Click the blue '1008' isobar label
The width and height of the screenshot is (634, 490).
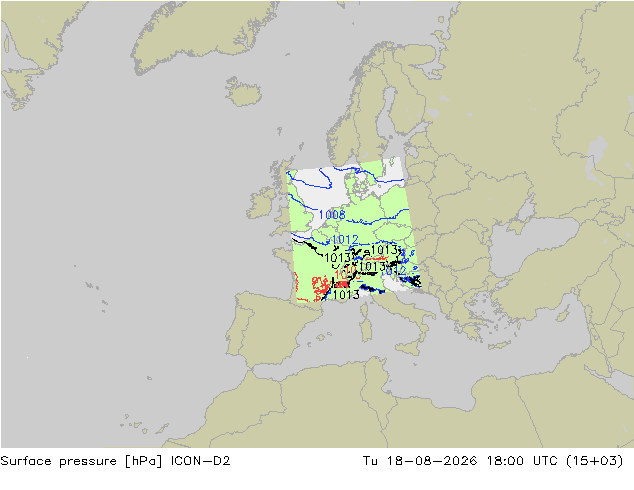click(x=332, y=215)
